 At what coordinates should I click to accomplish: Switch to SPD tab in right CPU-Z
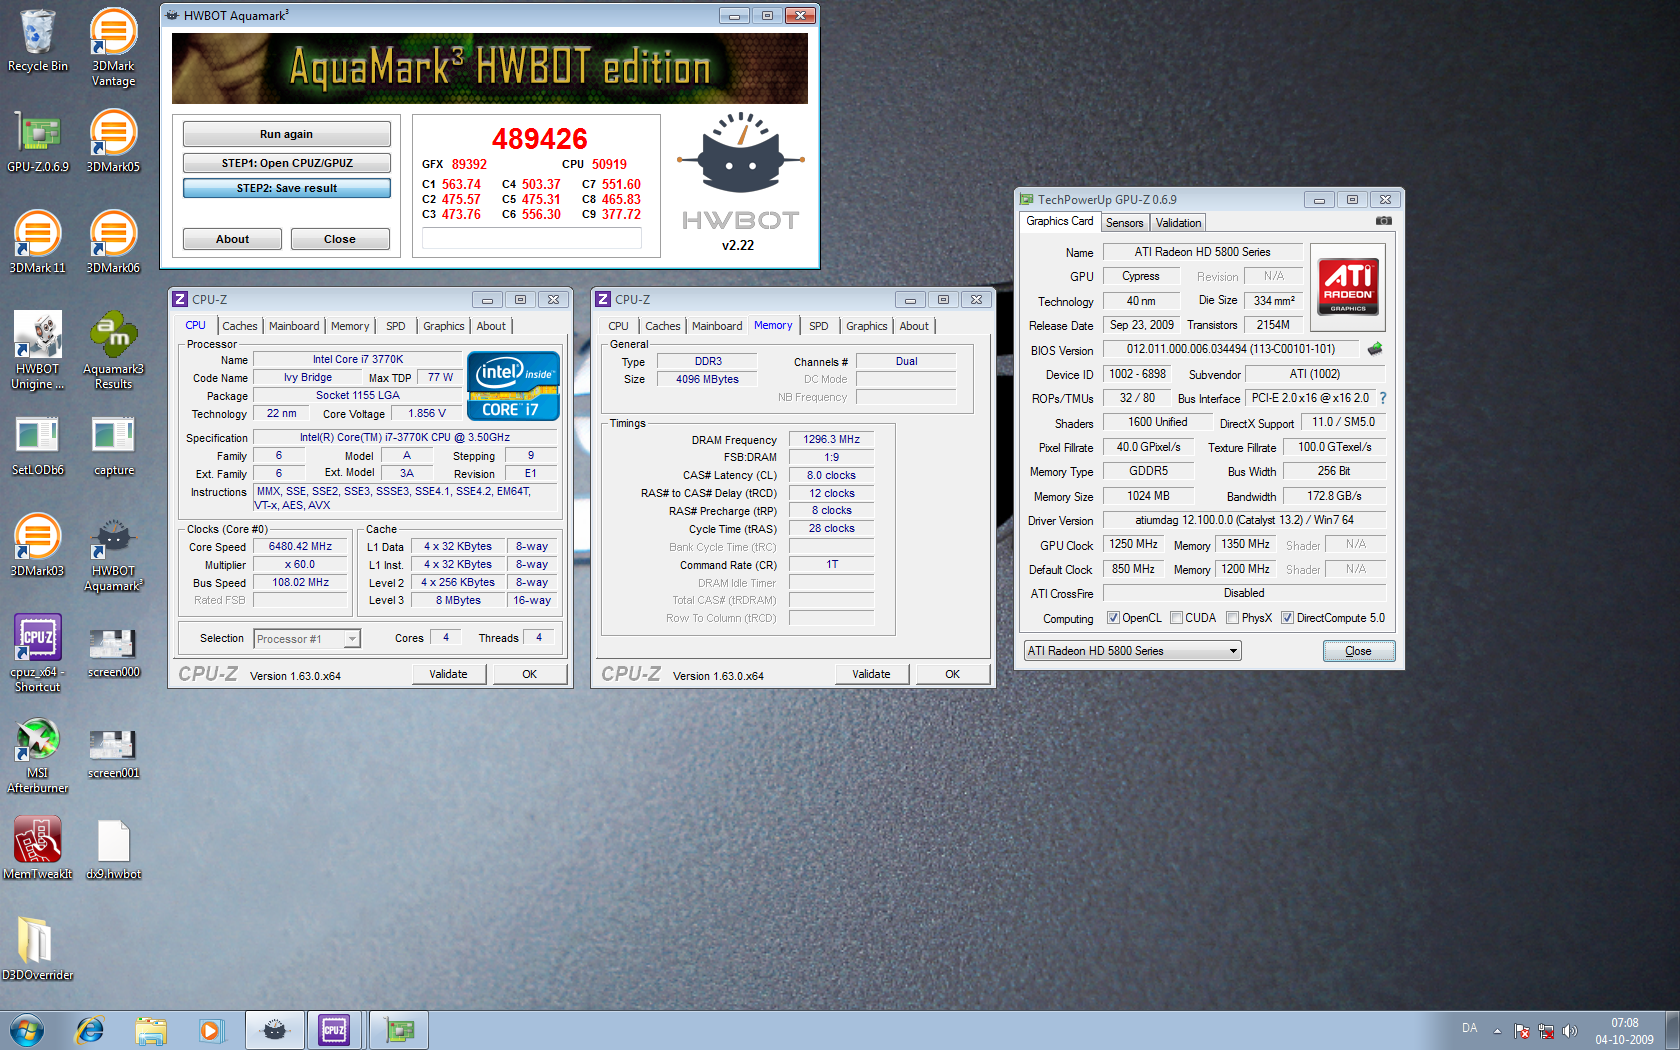click(819, 326)
